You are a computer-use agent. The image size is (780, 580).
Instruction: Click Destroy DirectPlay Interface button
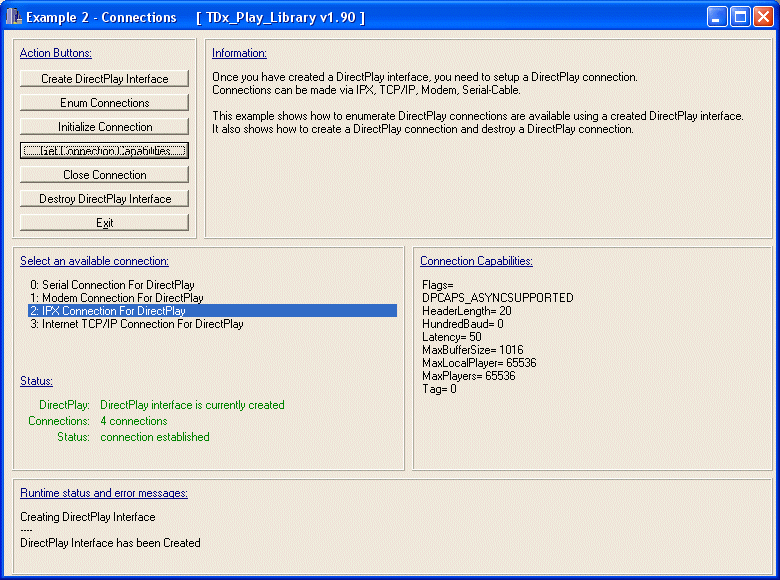pos(104,199)
